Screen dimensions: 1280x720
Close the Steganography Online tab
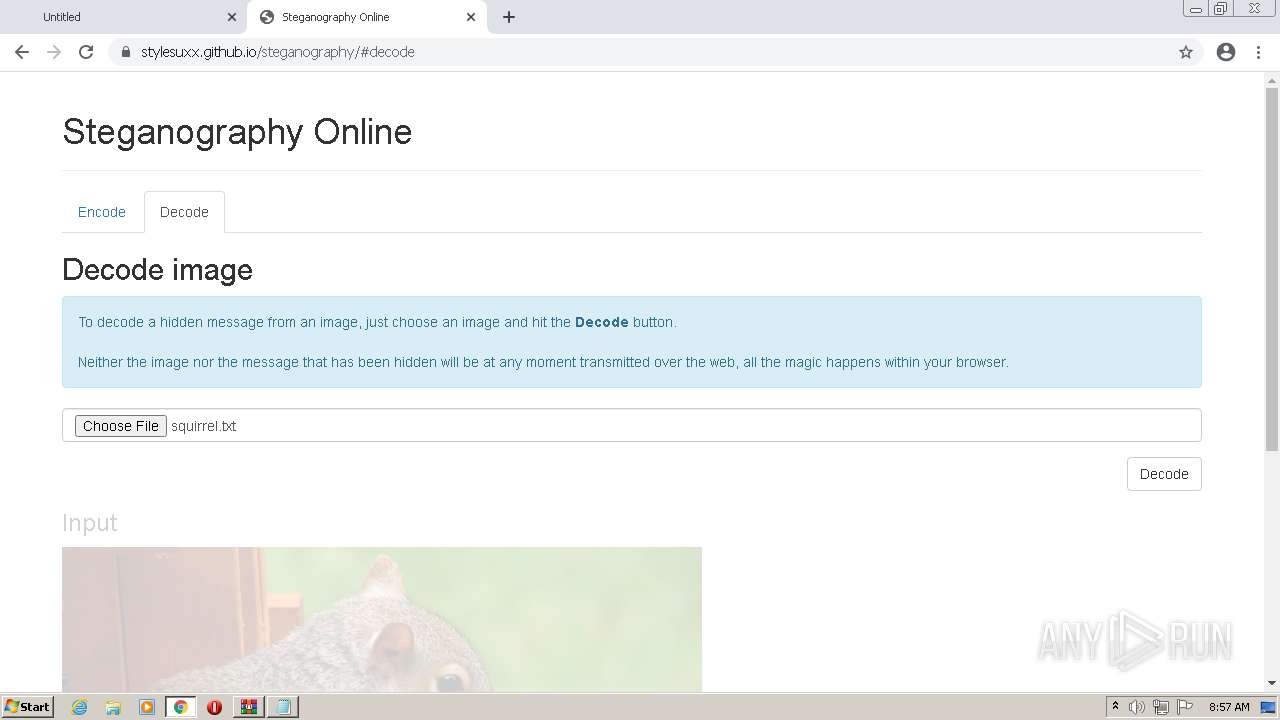click(470, 17)
